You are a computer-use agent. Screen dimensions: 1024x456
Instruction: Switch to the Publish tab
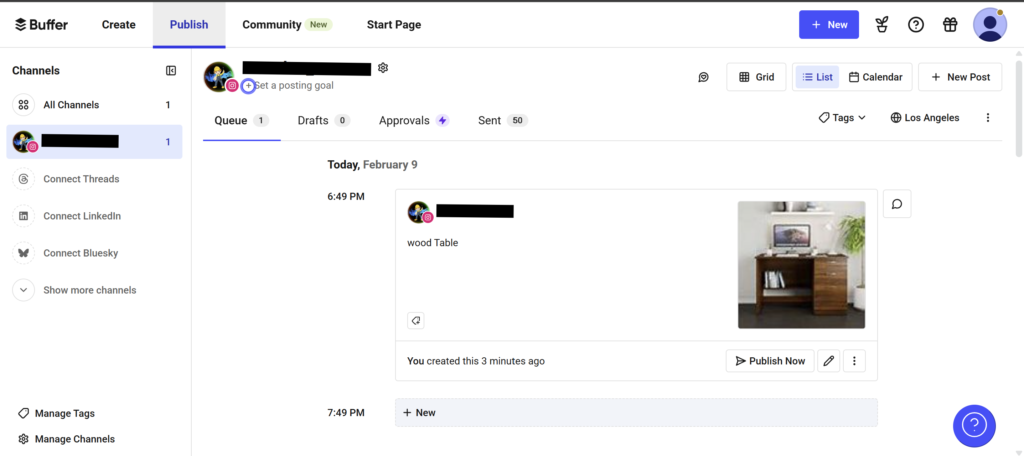[189, 25]
